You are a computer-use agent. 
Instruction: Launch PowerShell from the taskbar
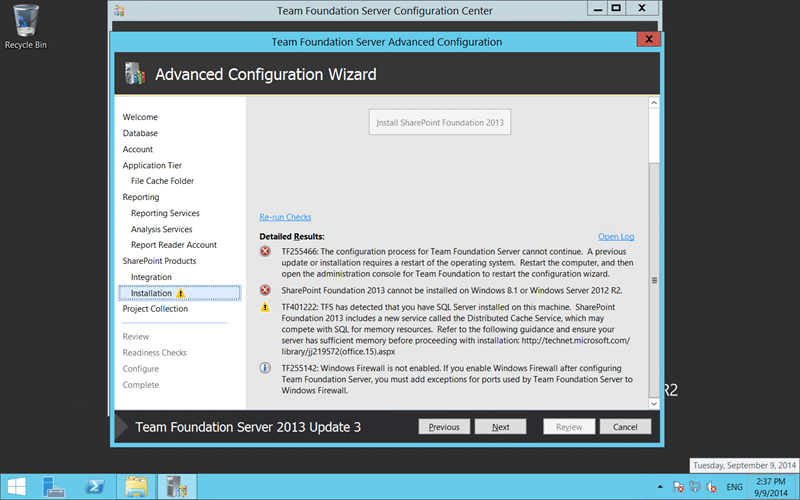(95, 487)
